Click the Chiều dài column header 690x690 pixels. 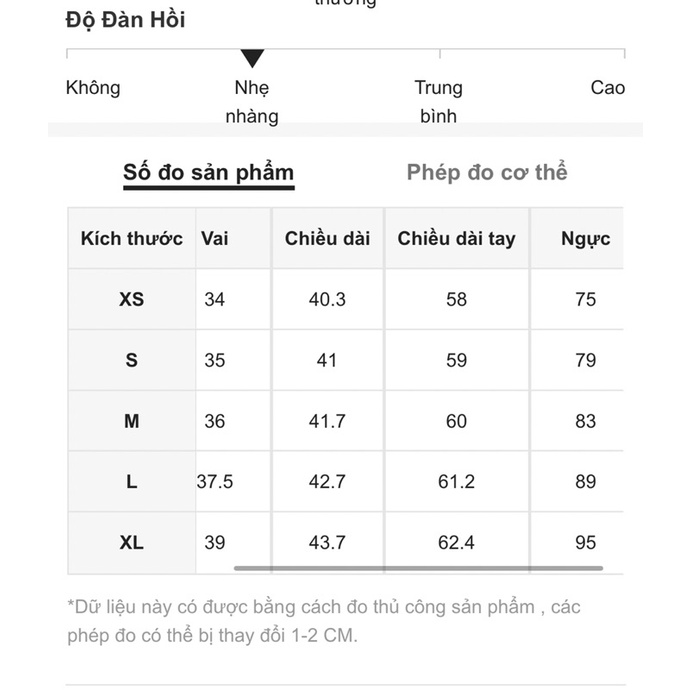pyautogui.click(x=327, y=239)
